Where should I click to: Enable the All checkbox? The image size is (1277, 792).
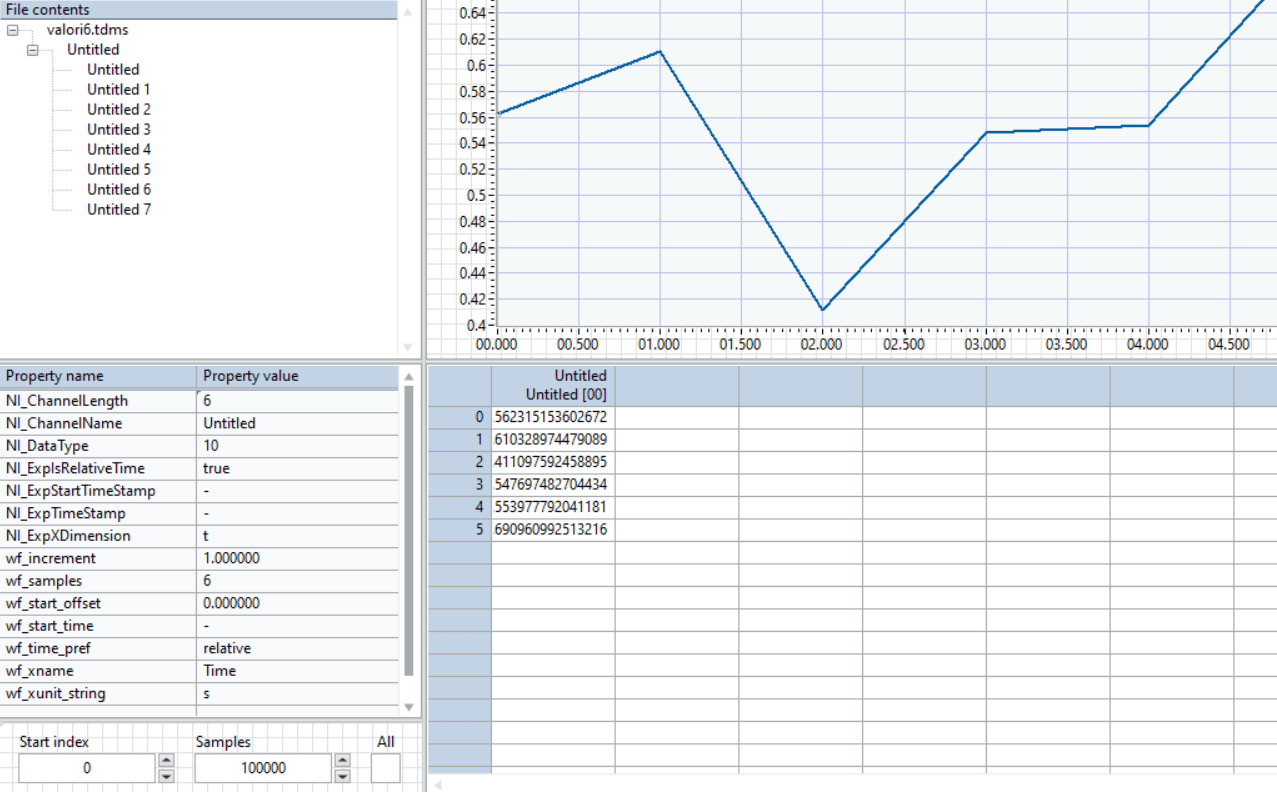(x=386, y=767)
